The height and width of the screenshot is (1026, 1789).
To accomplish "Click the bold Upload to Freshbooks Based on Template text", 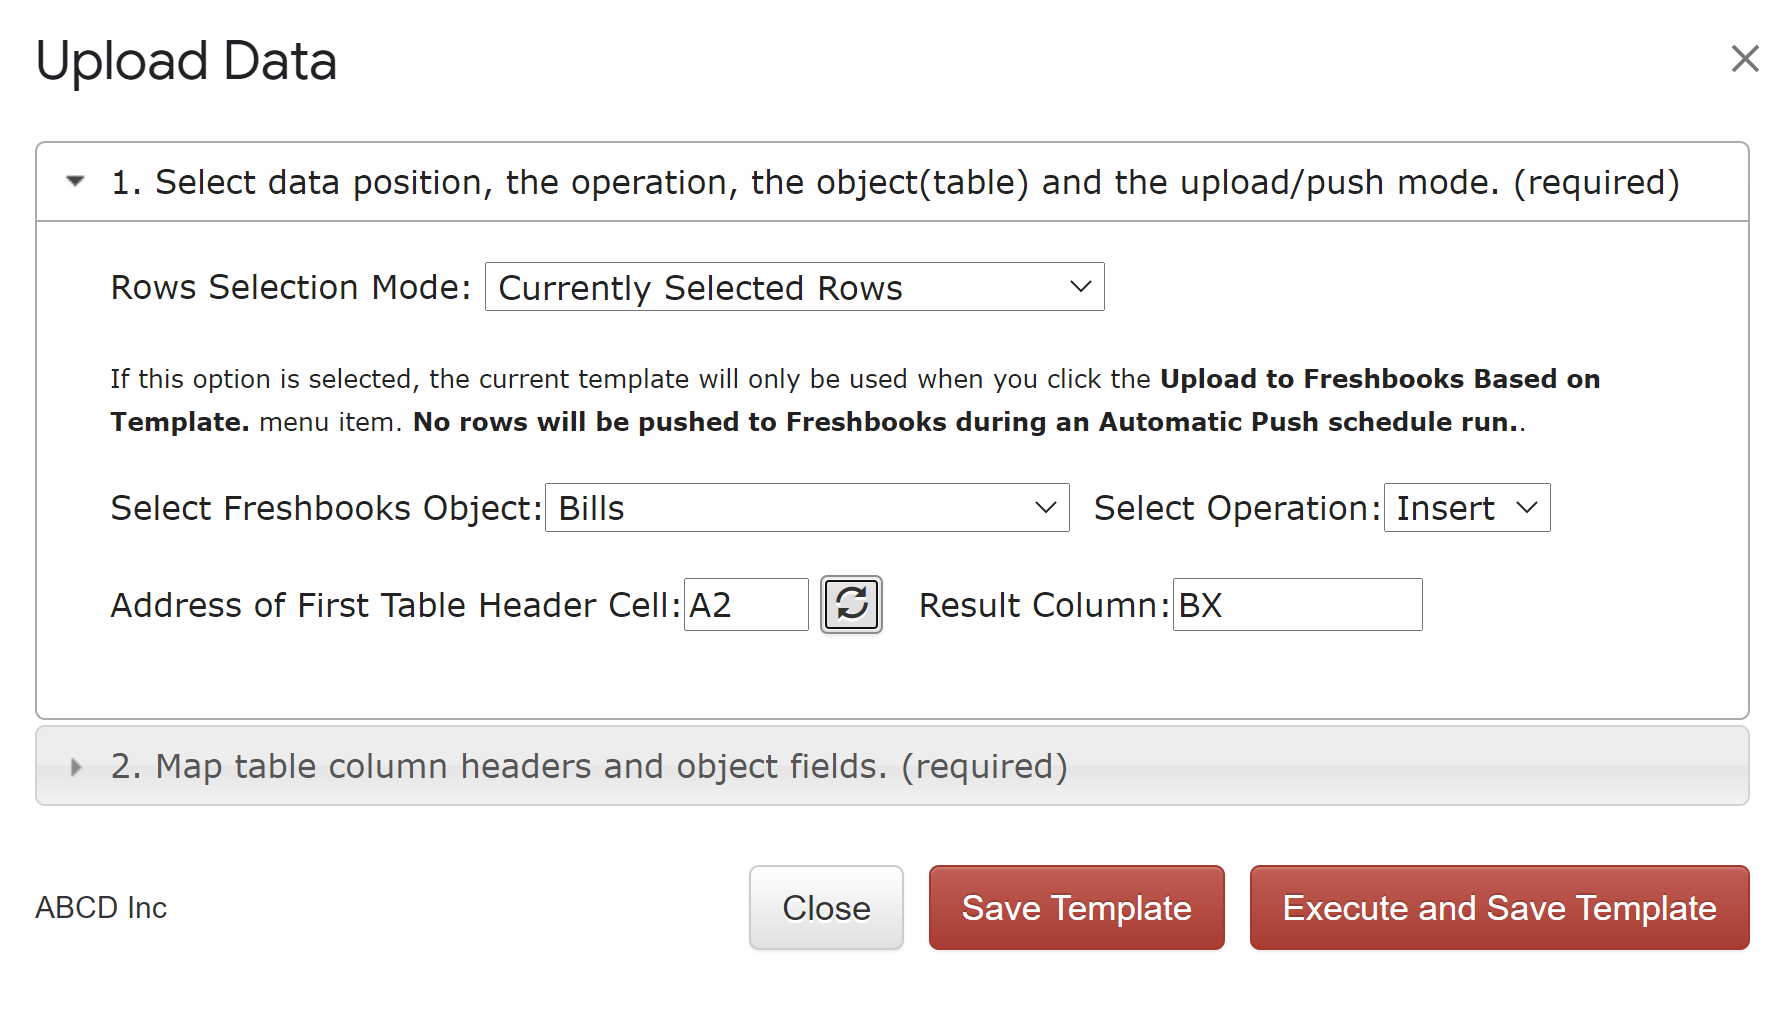I will (x=855, y=400).
